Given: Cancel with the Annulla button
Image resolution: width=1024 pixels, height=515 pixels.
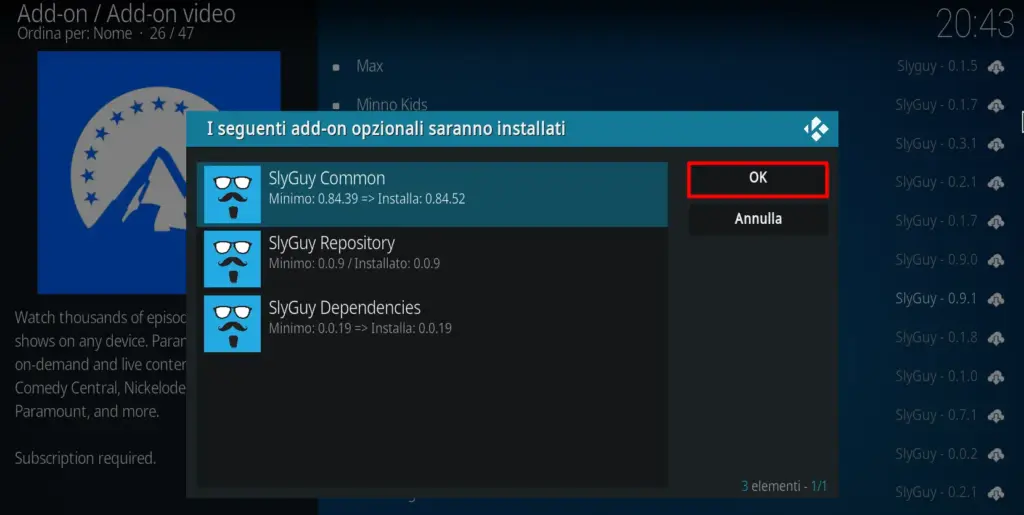Looking at the screenshot, I should pos(758,219).
